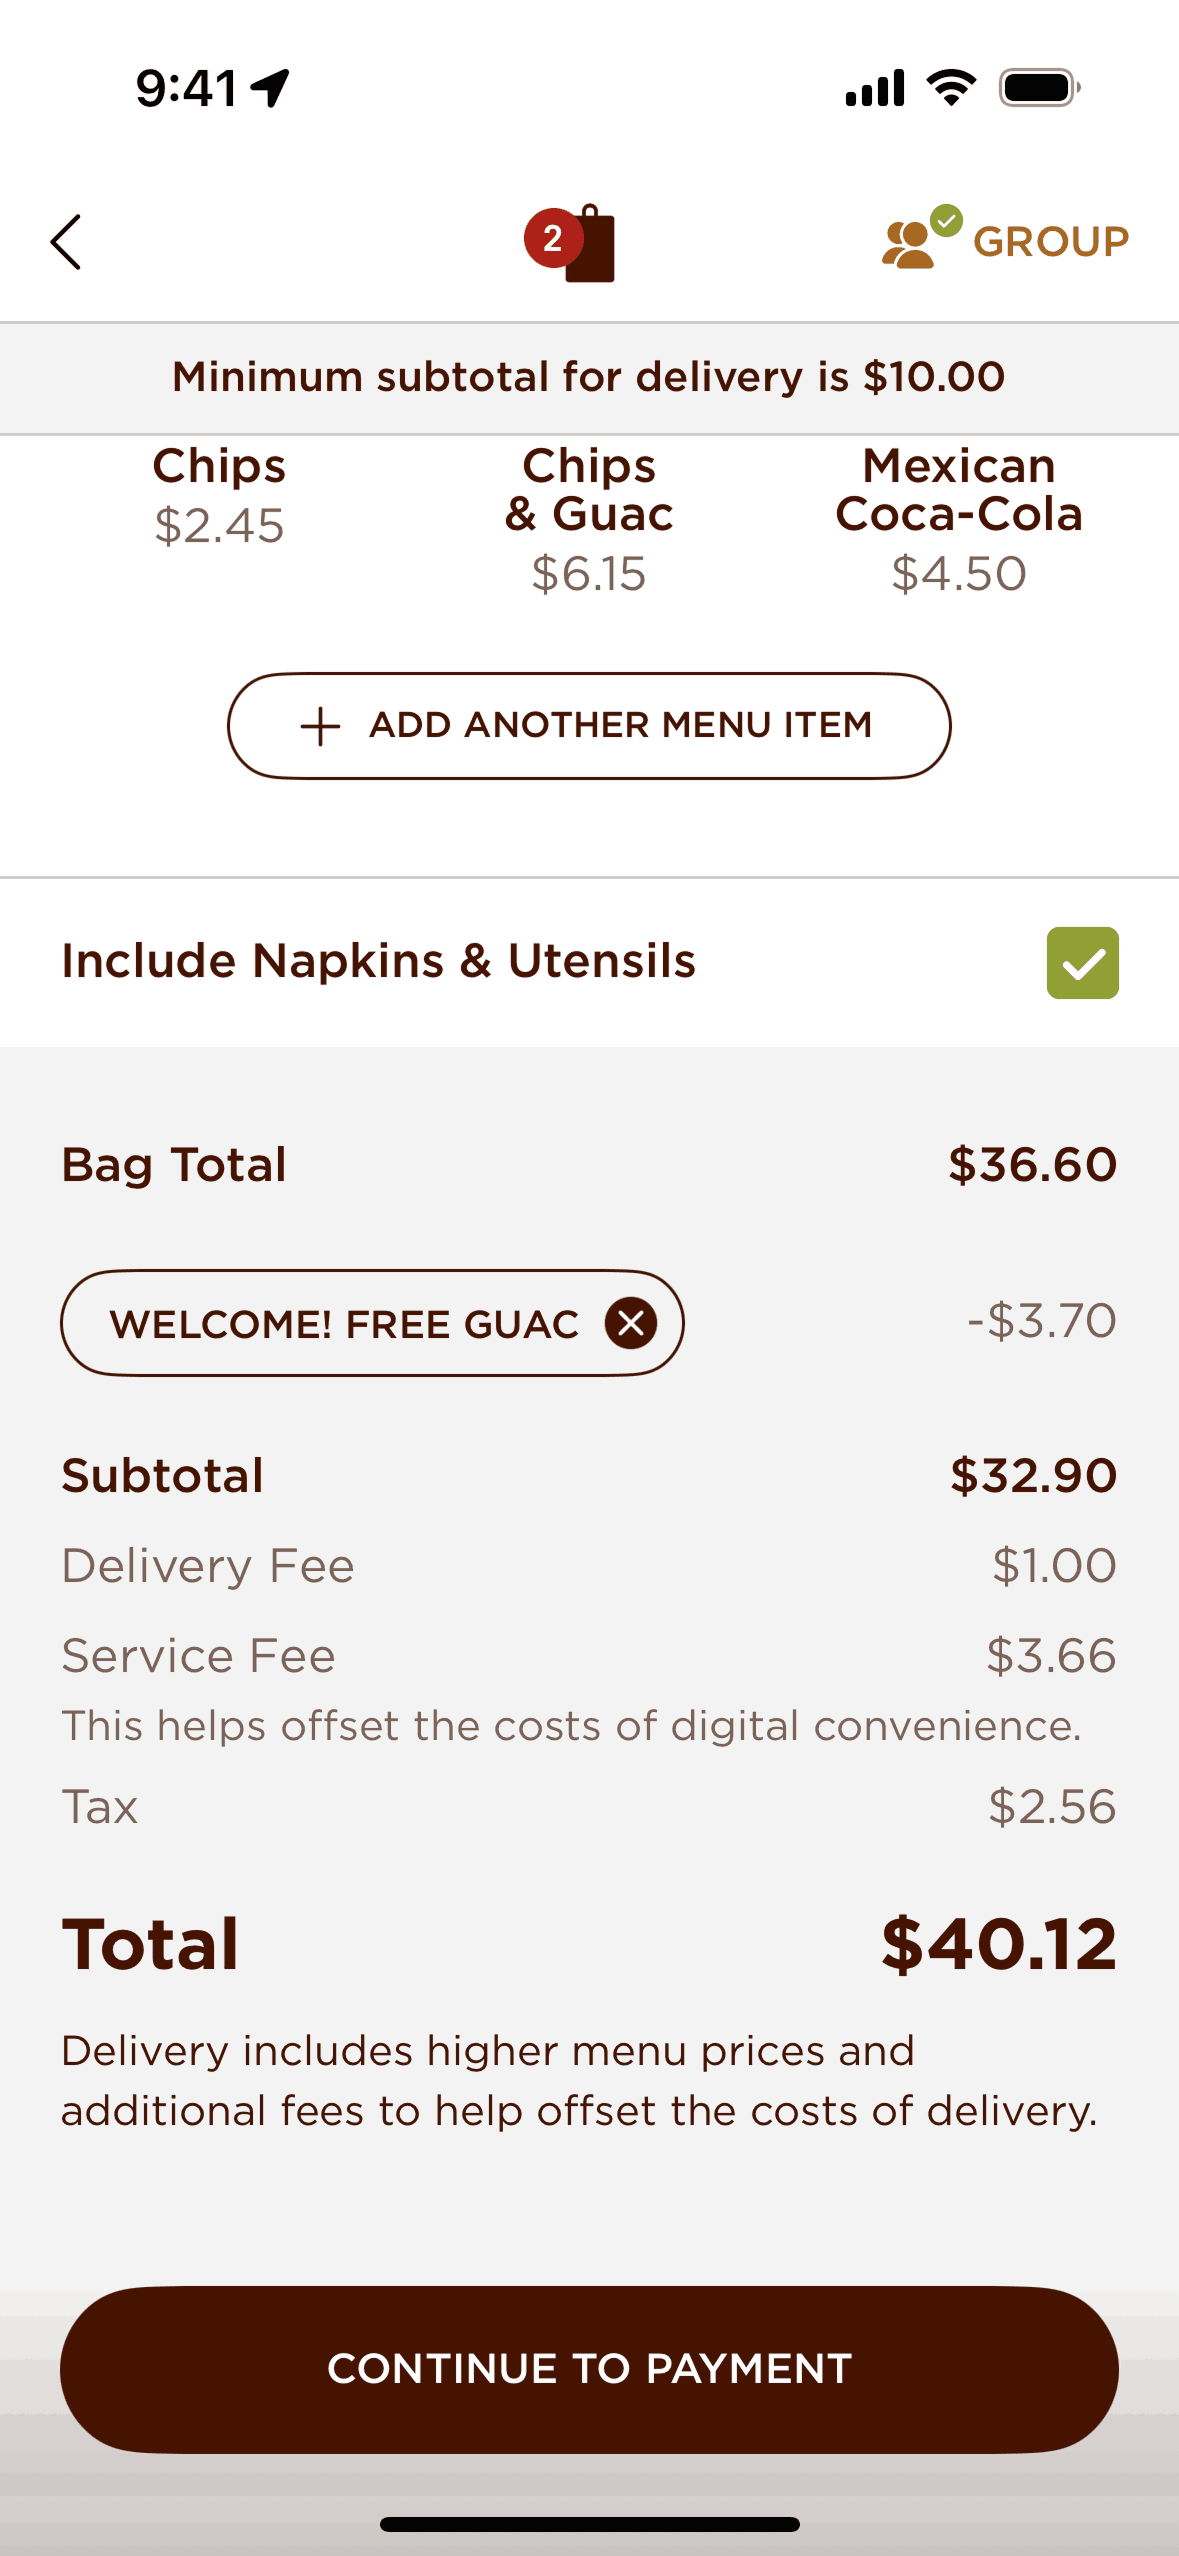1179x2556 pixels.
Task: Open the GROUP order label
Action: (x=1050, y=242)
